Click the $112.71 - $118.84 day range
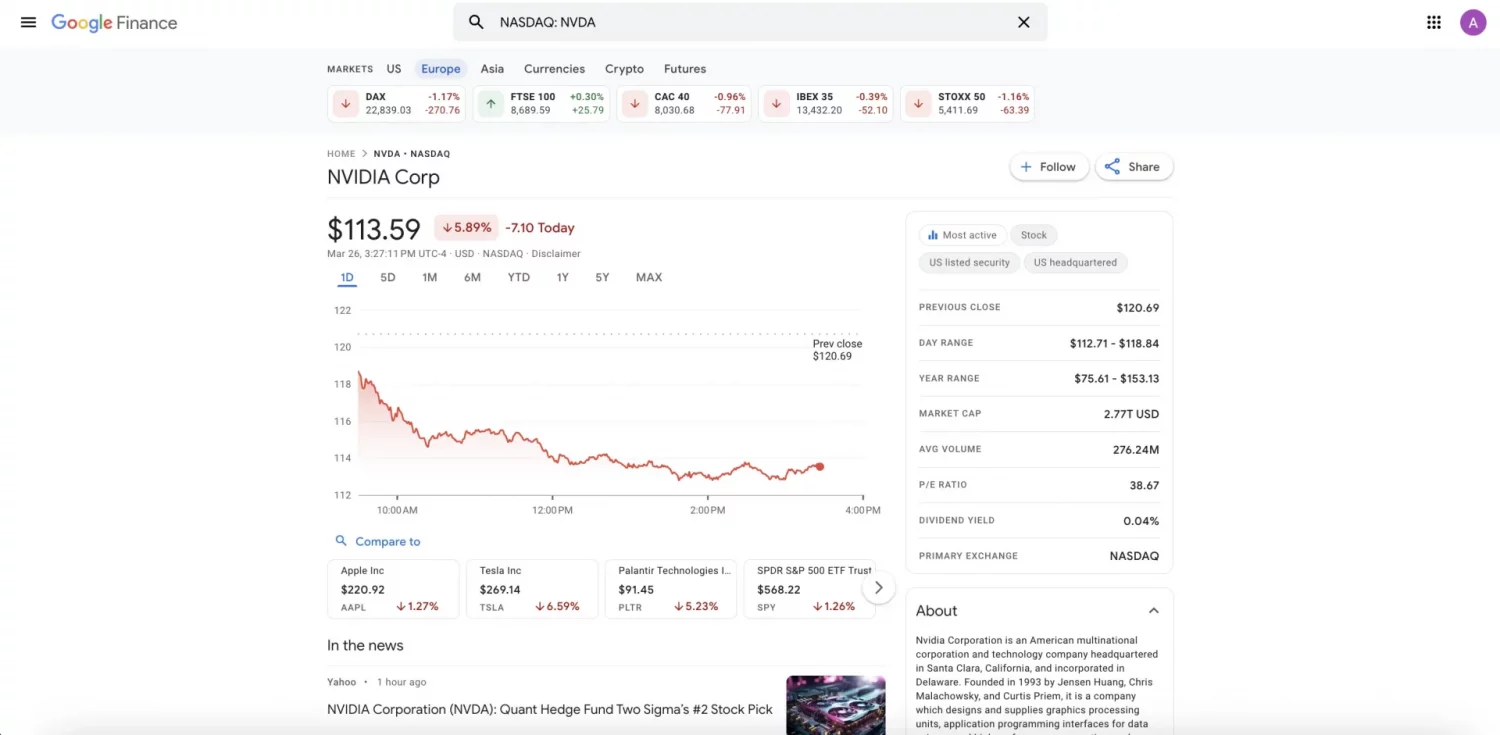 click(1115, 343)
